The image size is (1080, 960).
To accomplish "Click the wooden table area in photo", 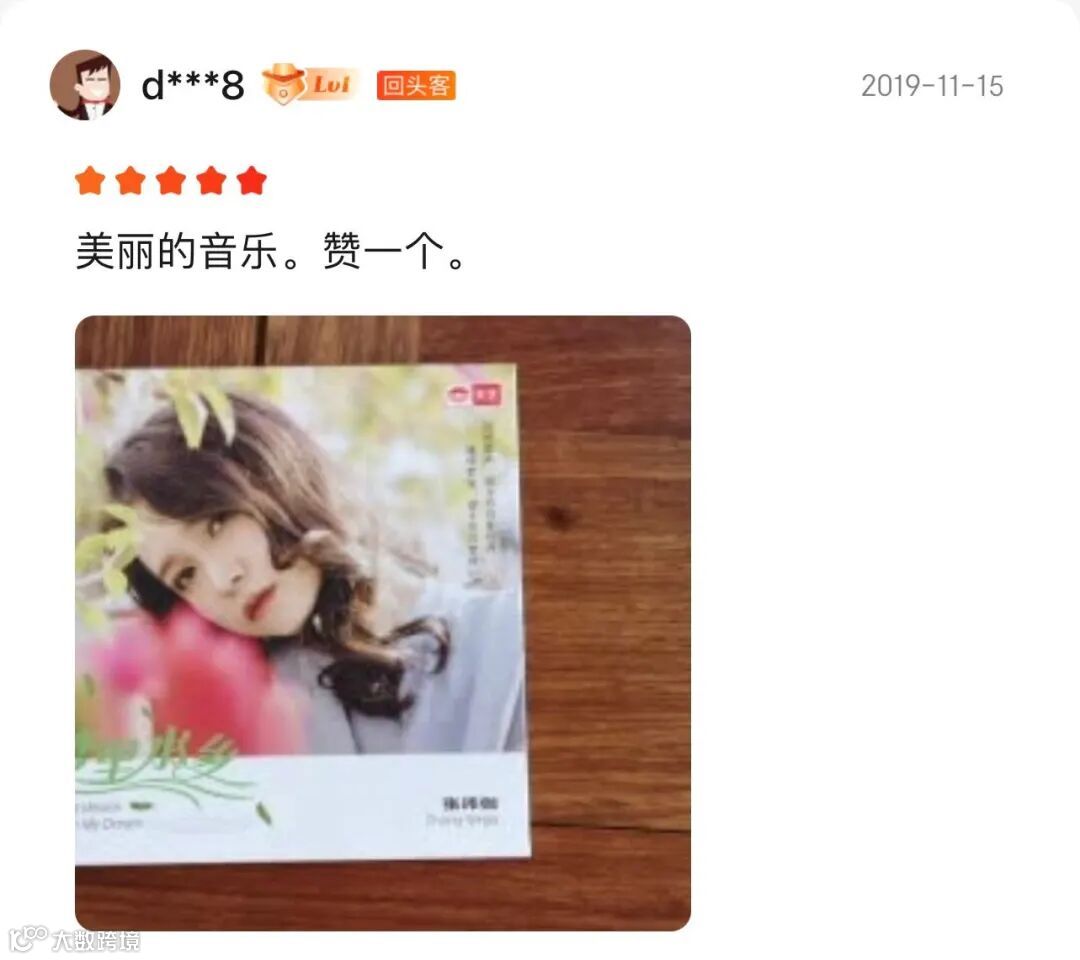I will (610, 620).
